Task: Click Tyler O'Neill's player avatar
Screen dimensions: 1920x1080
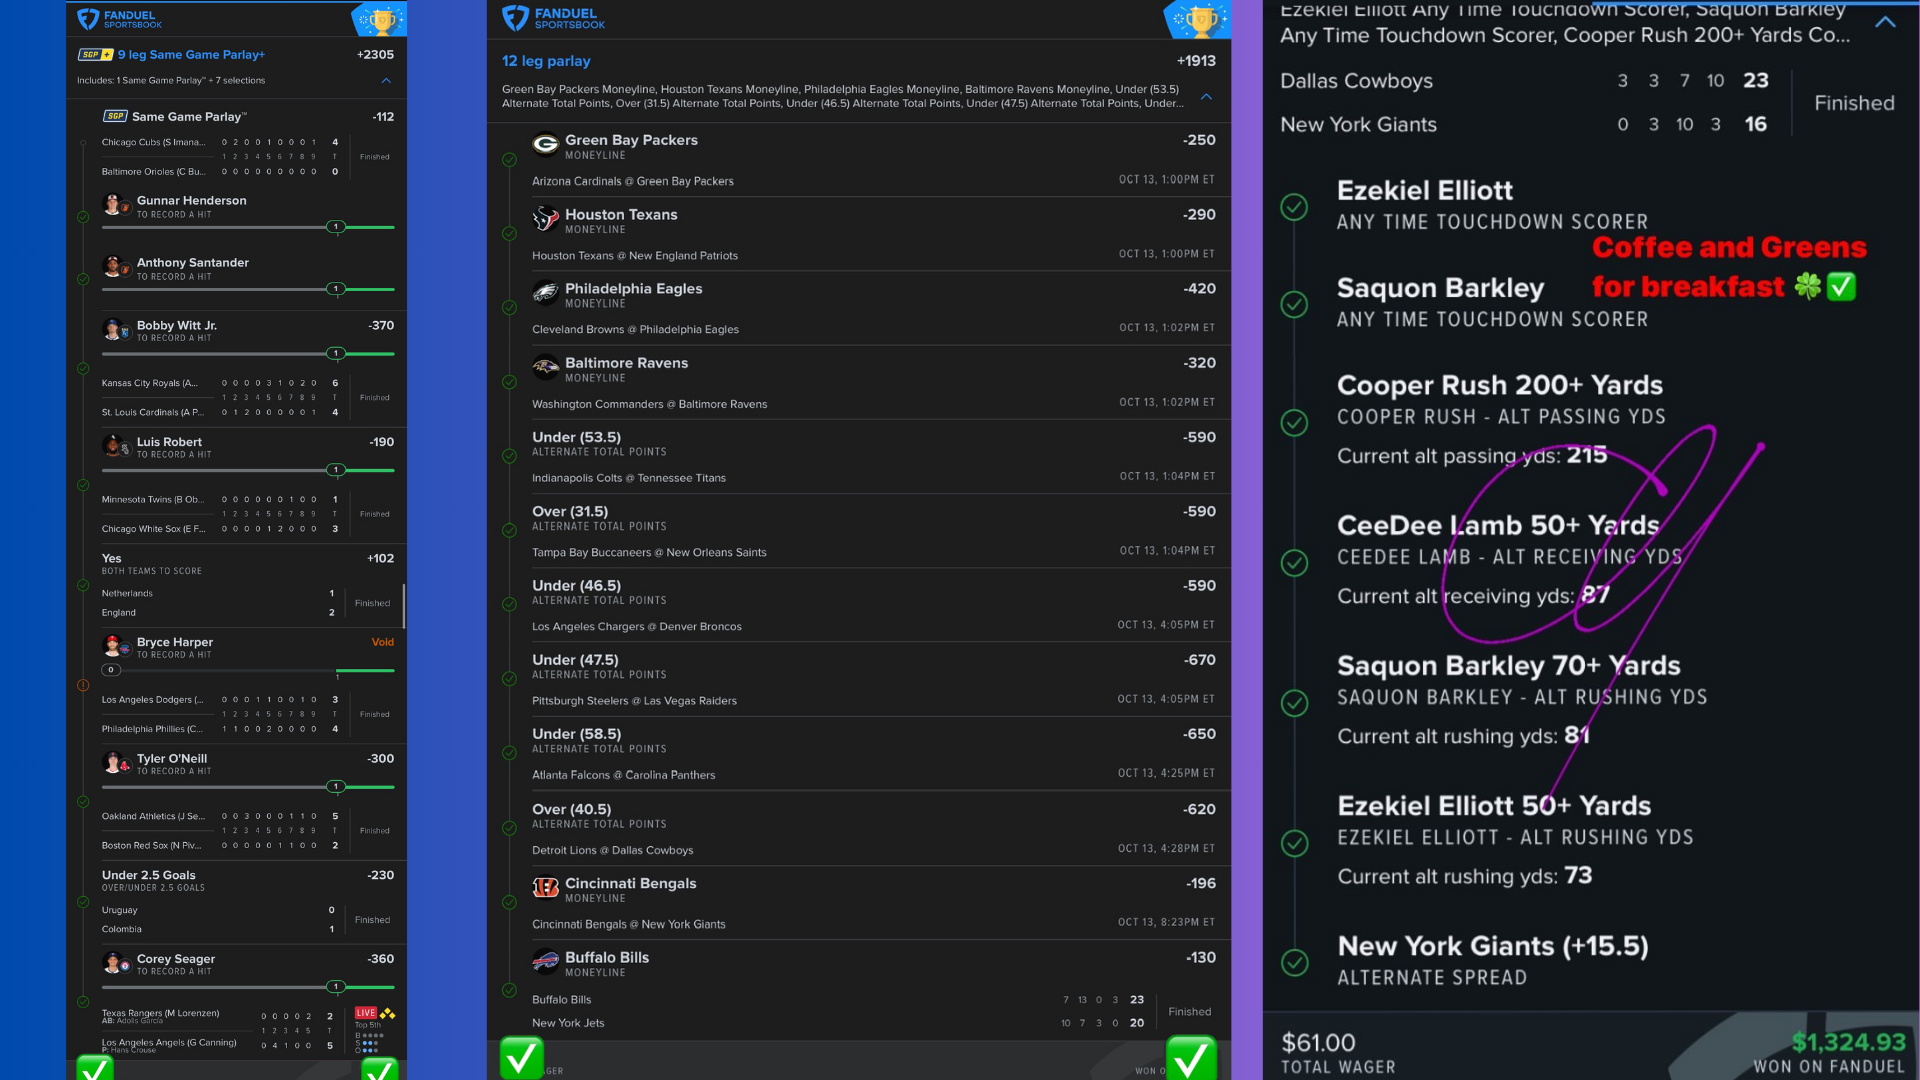Action: point(115,763)
